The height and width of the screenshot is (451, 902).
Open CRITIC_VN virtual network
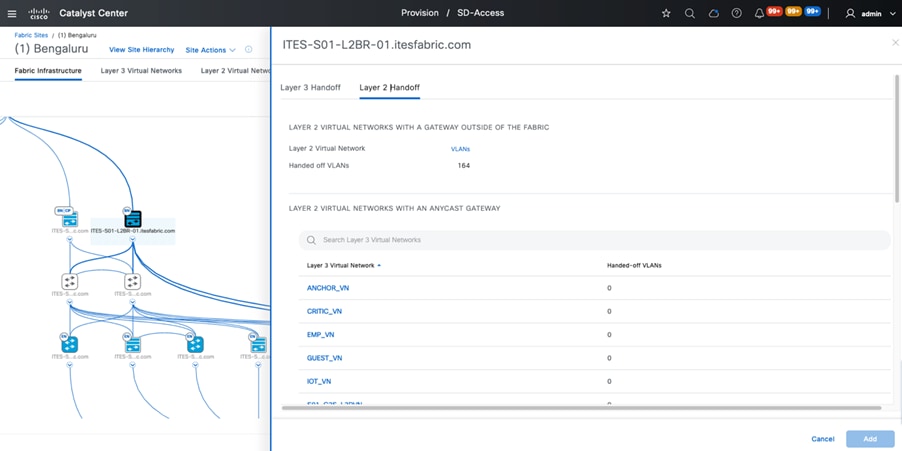click(324, 311)
